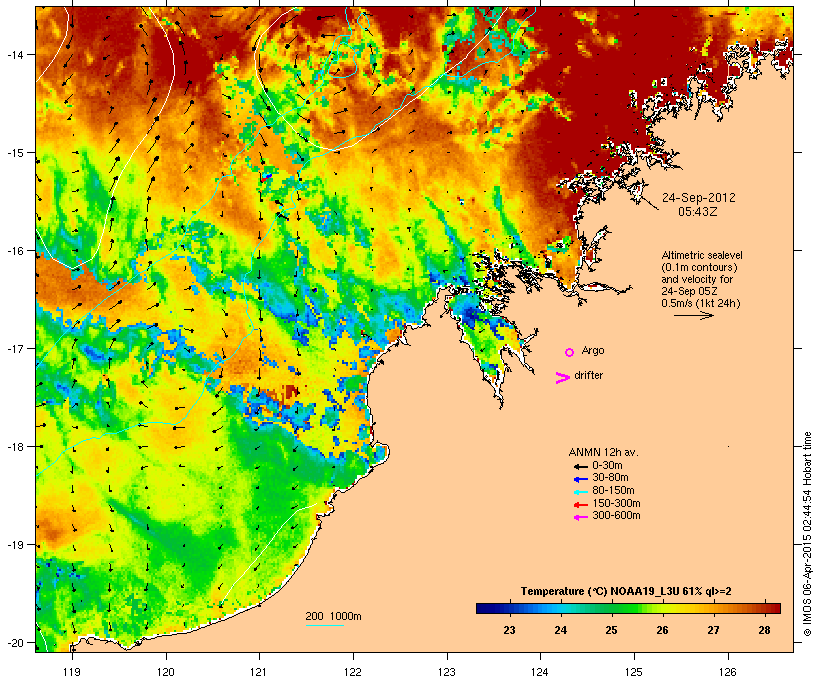This screenshot has width=820, height=680.
Task: Click the temperature color bar
Action: [x=628, y=608]
